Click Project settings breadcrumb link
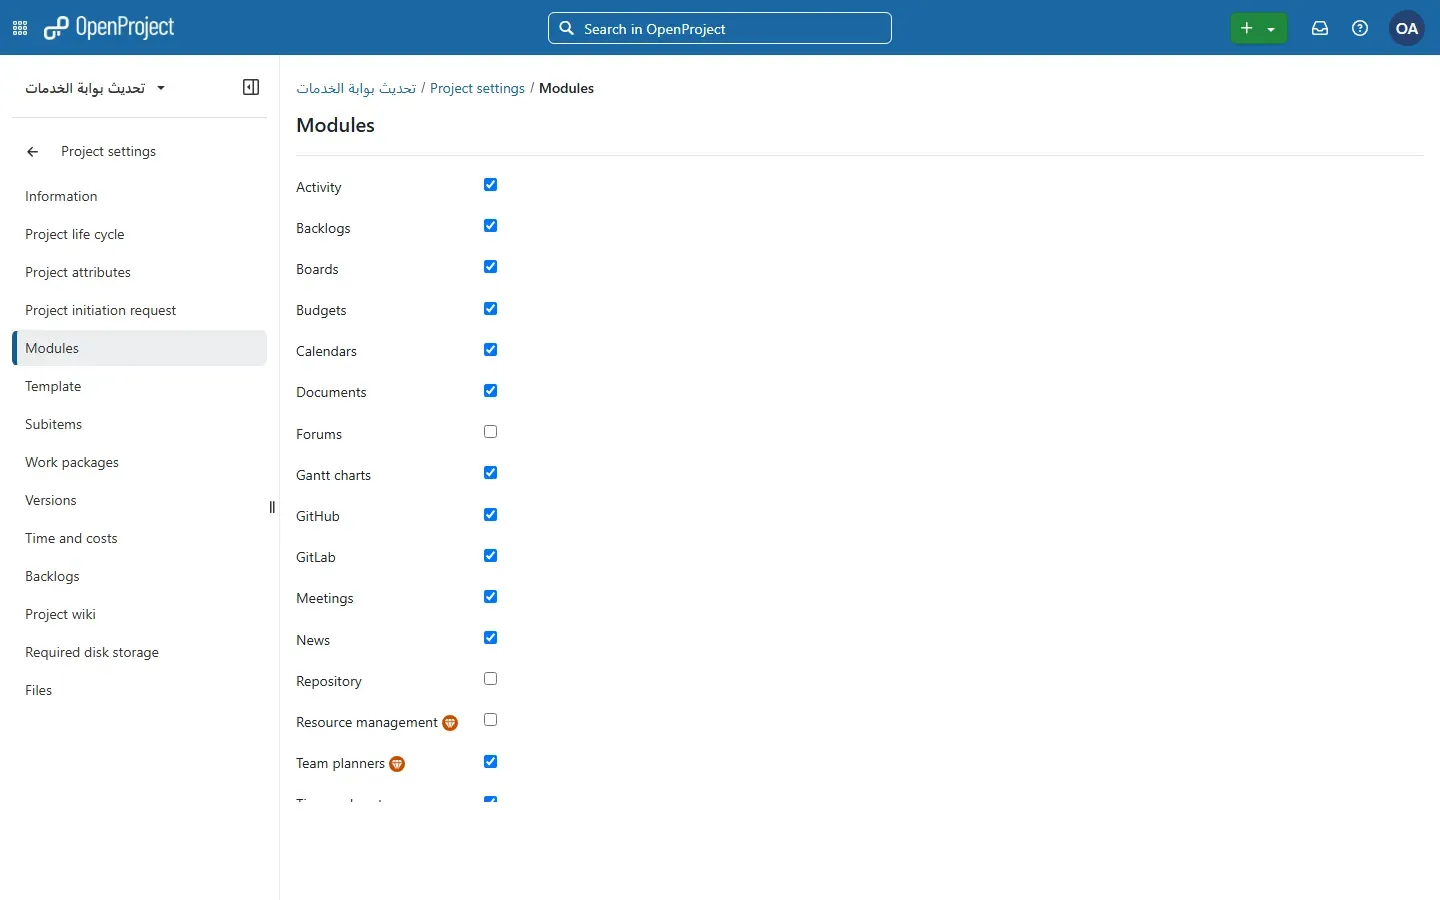Viewport: 1440px width, 900px height. [x=477, y=88]
